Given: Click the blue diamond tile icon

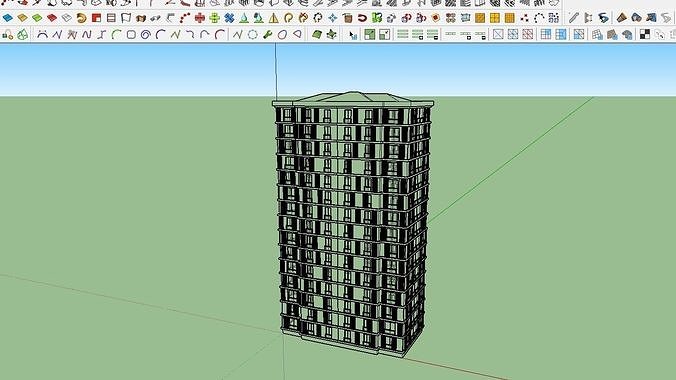Looking at the screenshot, I should click(8, 18).
